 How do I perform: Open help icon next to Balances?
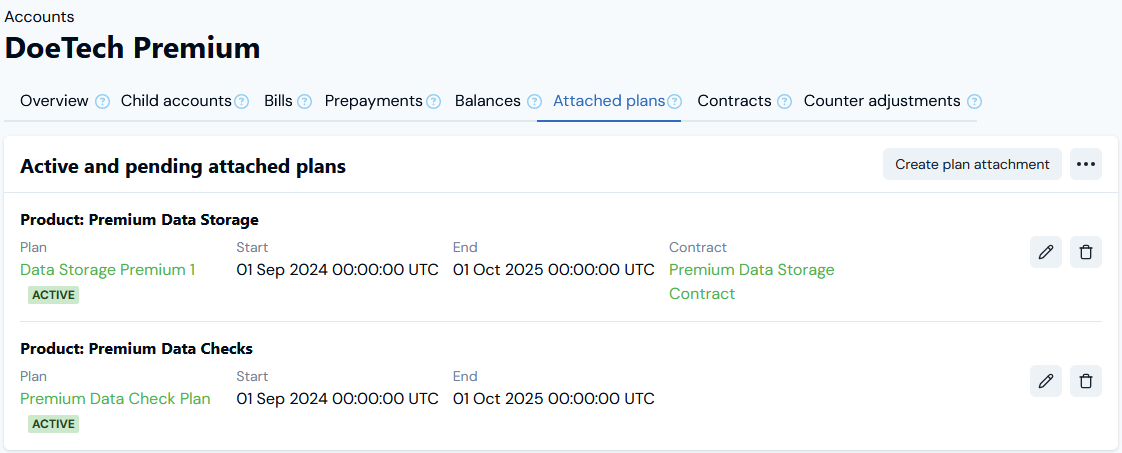click(x=535, y=102)
